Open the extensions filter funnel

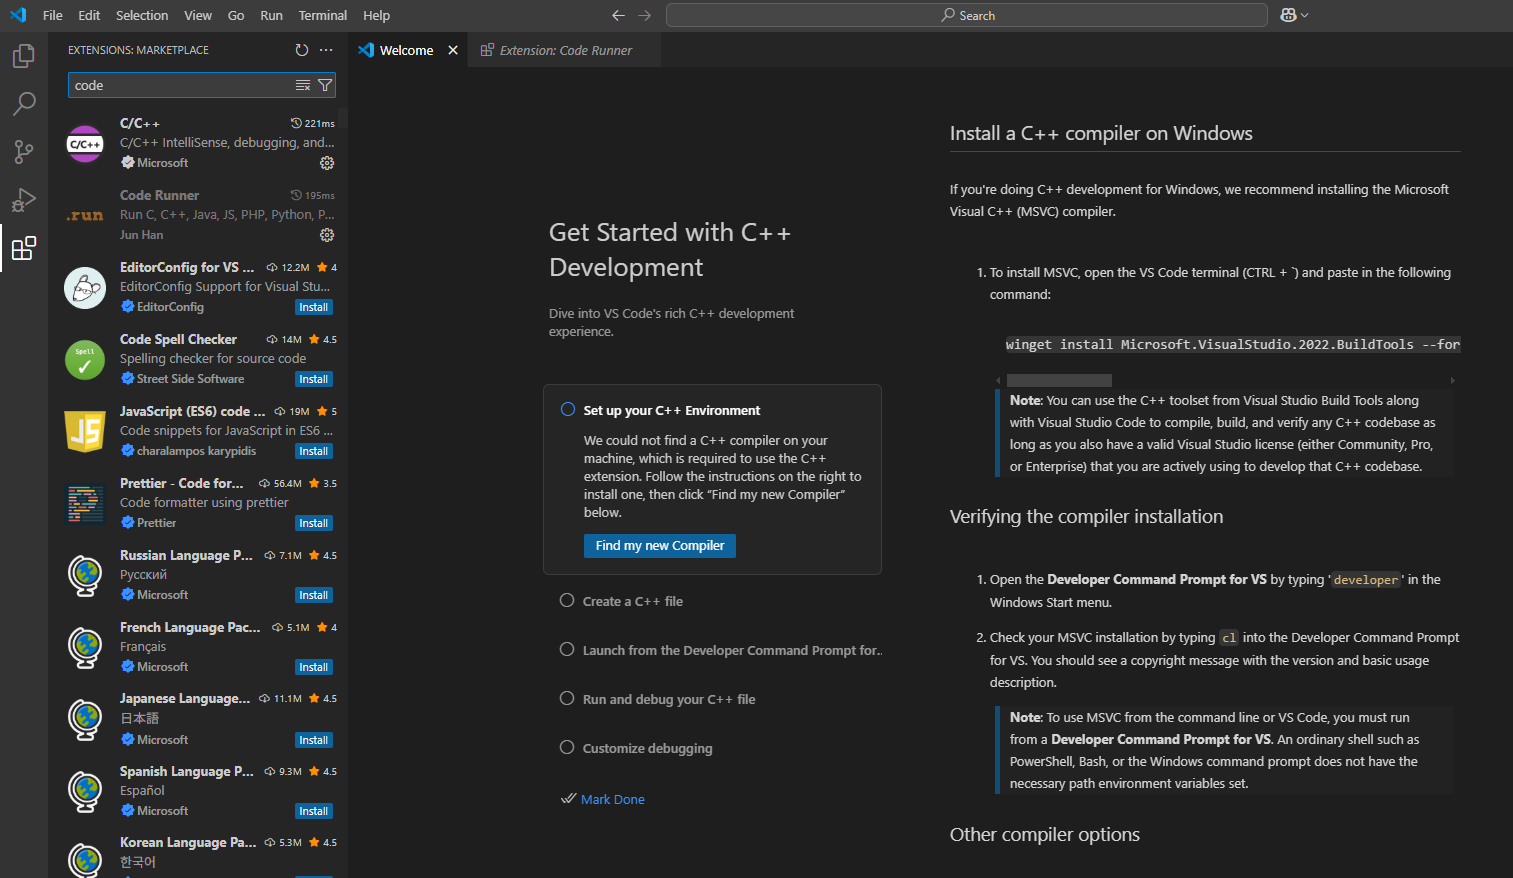[x=325, y=85]
